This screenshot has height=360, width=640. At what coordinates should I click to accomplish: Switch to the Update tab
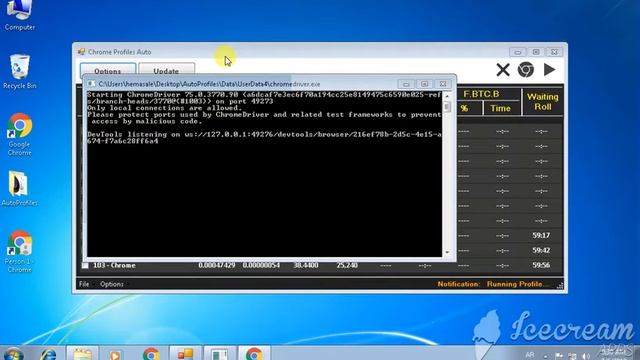[166, 71]
